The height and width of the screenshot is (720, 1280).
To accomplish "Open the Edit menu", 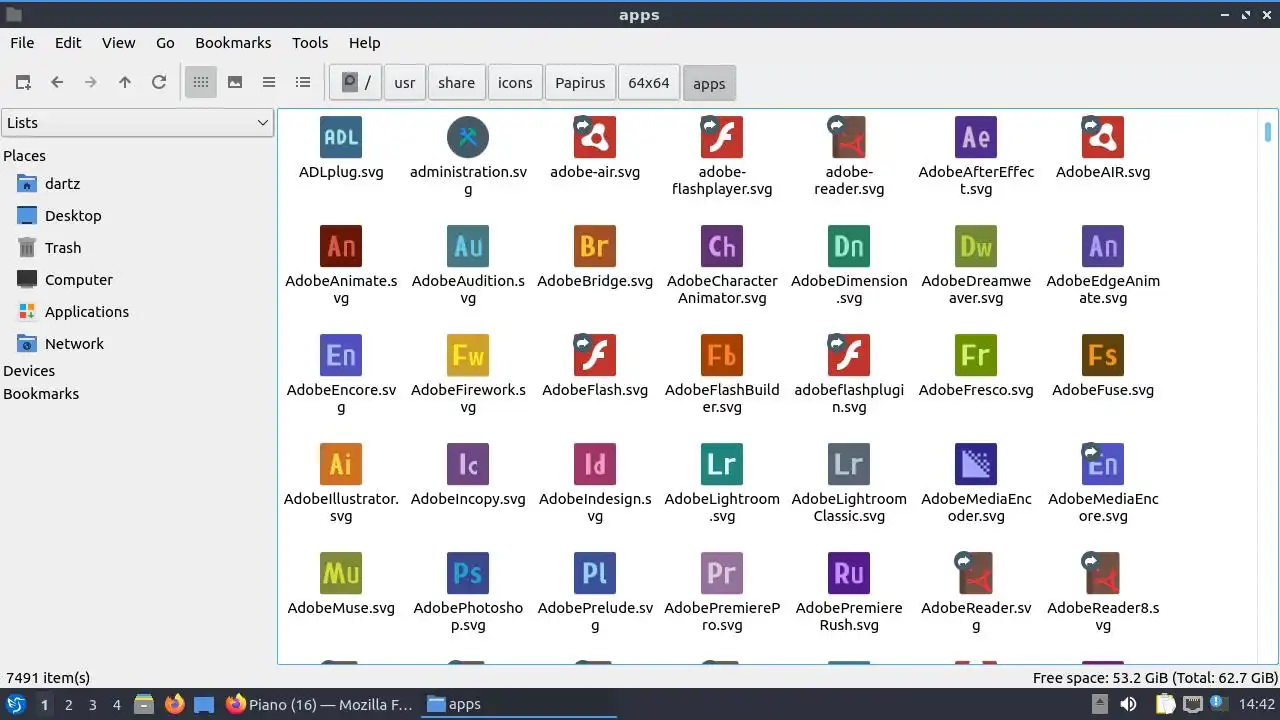I will (68, 43).
